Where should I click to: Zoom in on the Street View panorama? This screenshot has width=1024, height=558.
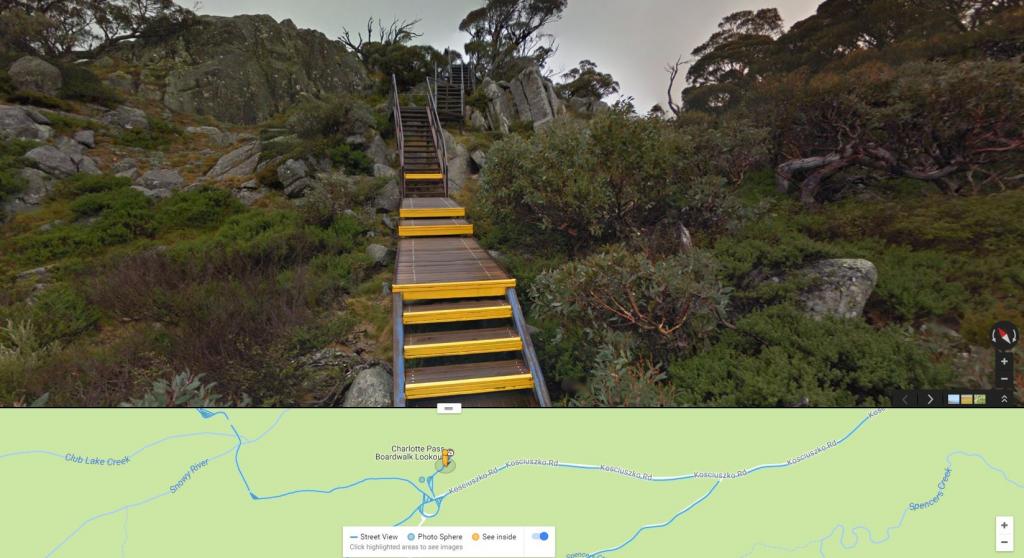coord(1004,361)
